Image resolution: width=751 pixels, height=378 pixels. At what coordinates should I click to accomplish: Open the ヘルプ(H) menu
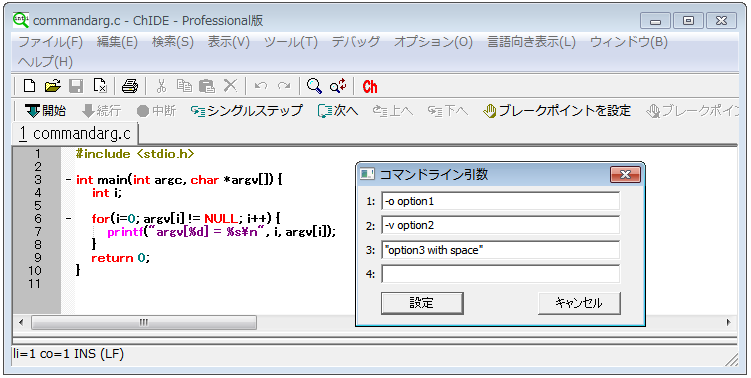click(x=45, y=62)
